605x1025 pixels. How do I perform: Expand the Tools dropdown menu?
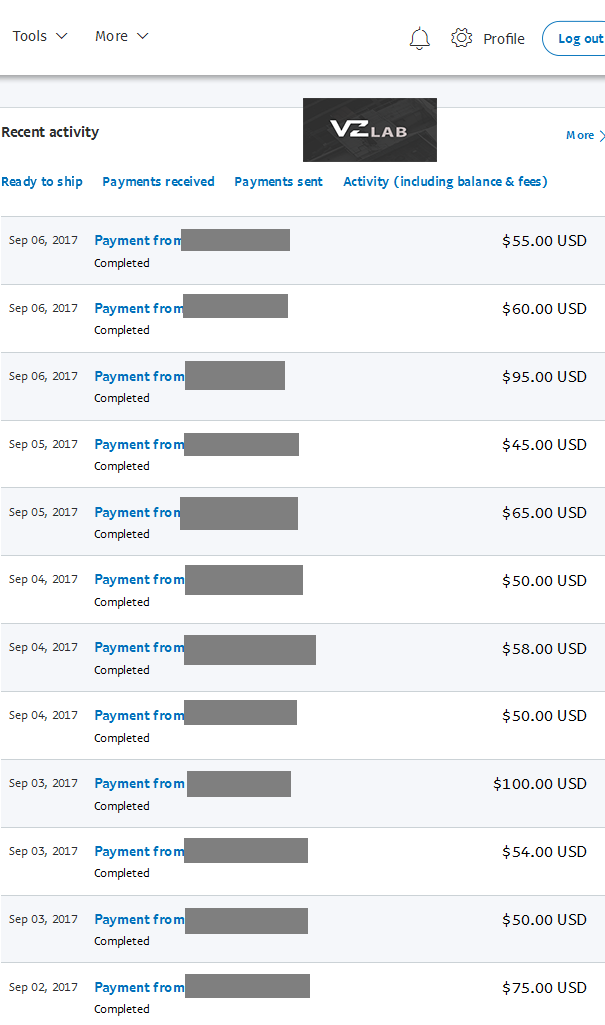(x=40, y=36)
